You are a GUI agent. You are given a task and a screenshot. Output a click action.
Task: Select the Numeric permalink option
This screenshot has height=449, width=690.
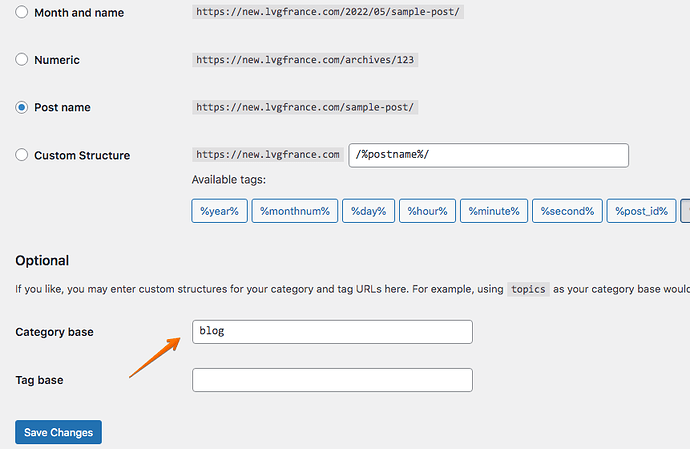(22, 59)
